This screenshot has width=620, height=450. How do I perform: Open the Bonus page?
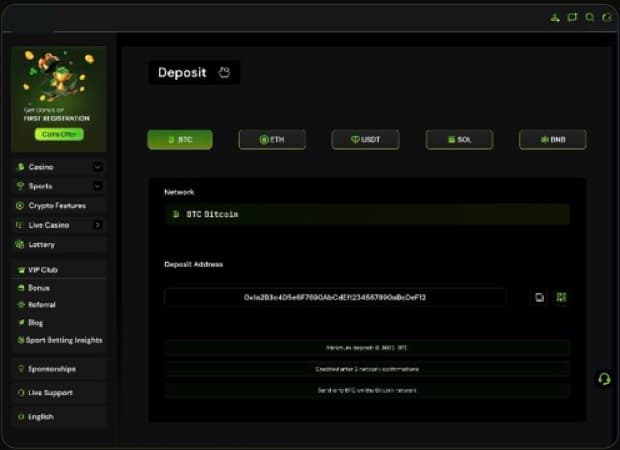(x=39, y=288)
